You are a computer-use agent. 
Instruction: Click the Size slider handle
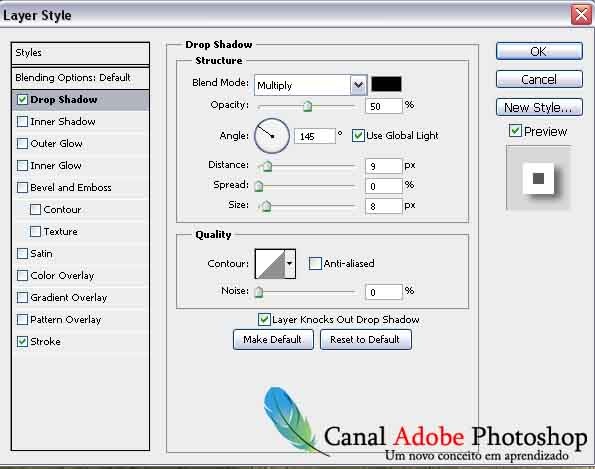pyautogui.click(x=266, y=206)
